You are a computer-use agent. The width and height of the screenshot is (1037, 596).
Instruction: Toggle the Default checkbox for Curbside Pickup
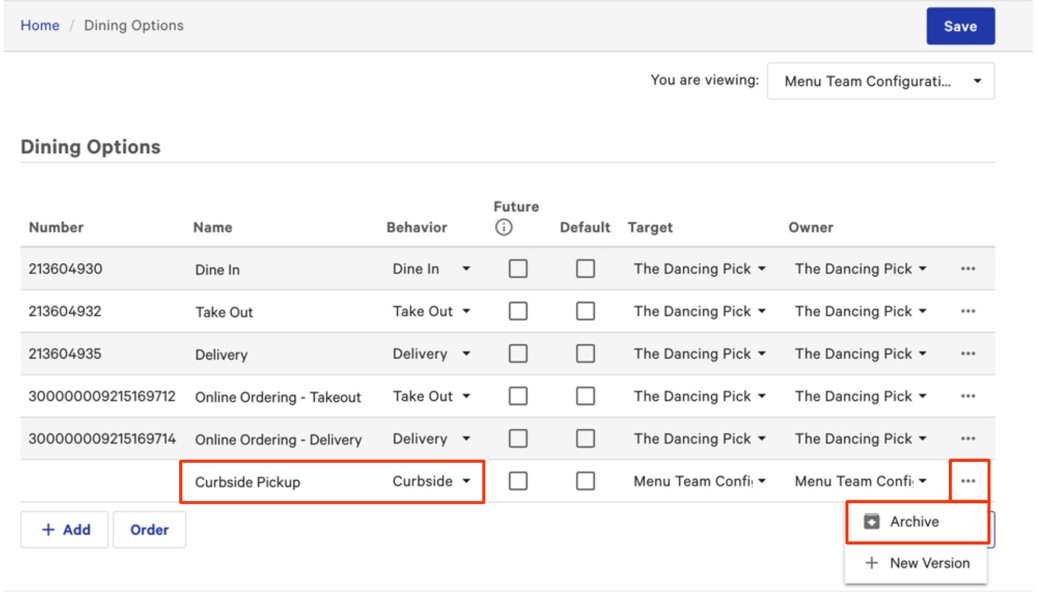[585, 481]
